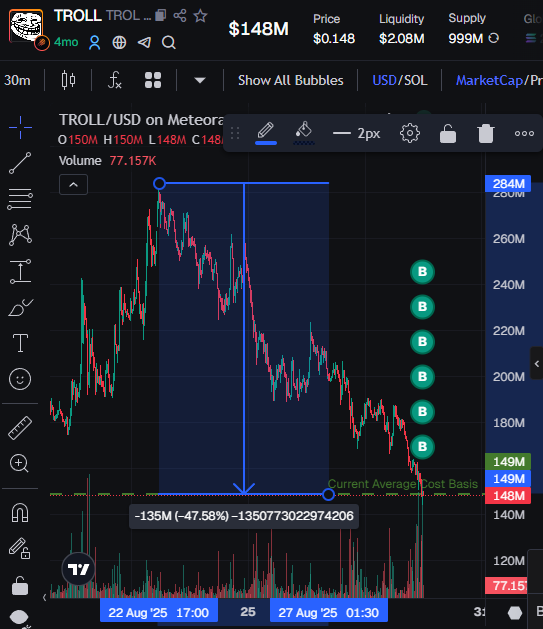Screen dimensions: 543x629
Task: Open the chart layout grid icon
Action: [153, 80]
